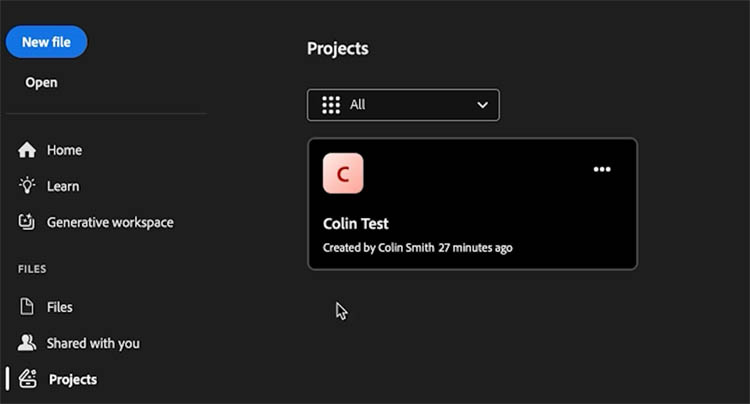The height and width of the screenshot is (404, 750).
Task: Go to Generative workspace
Action: tap(110, 222)
